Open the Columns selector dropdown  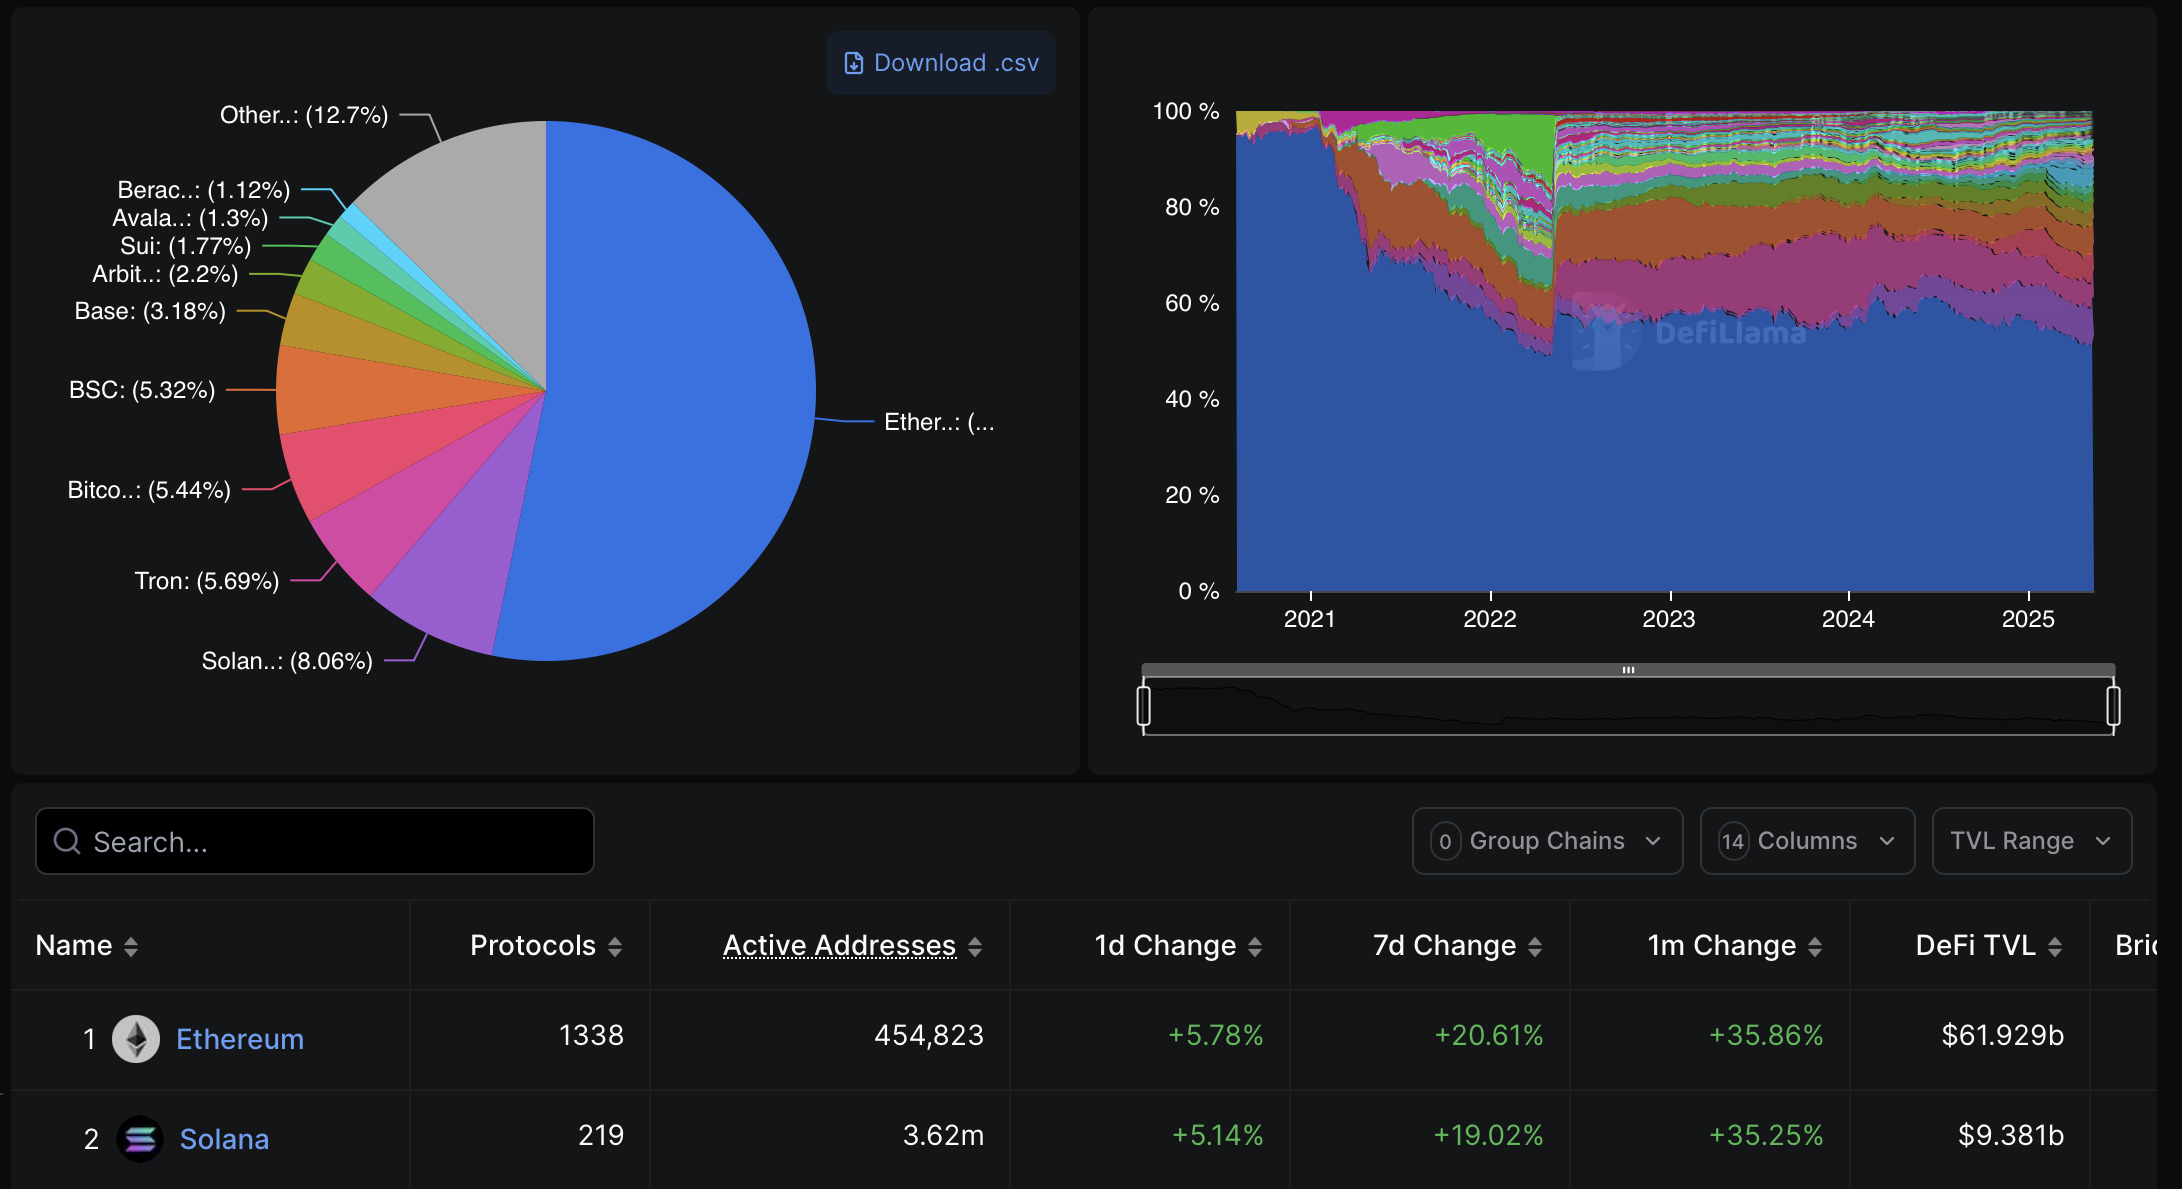1807,841
